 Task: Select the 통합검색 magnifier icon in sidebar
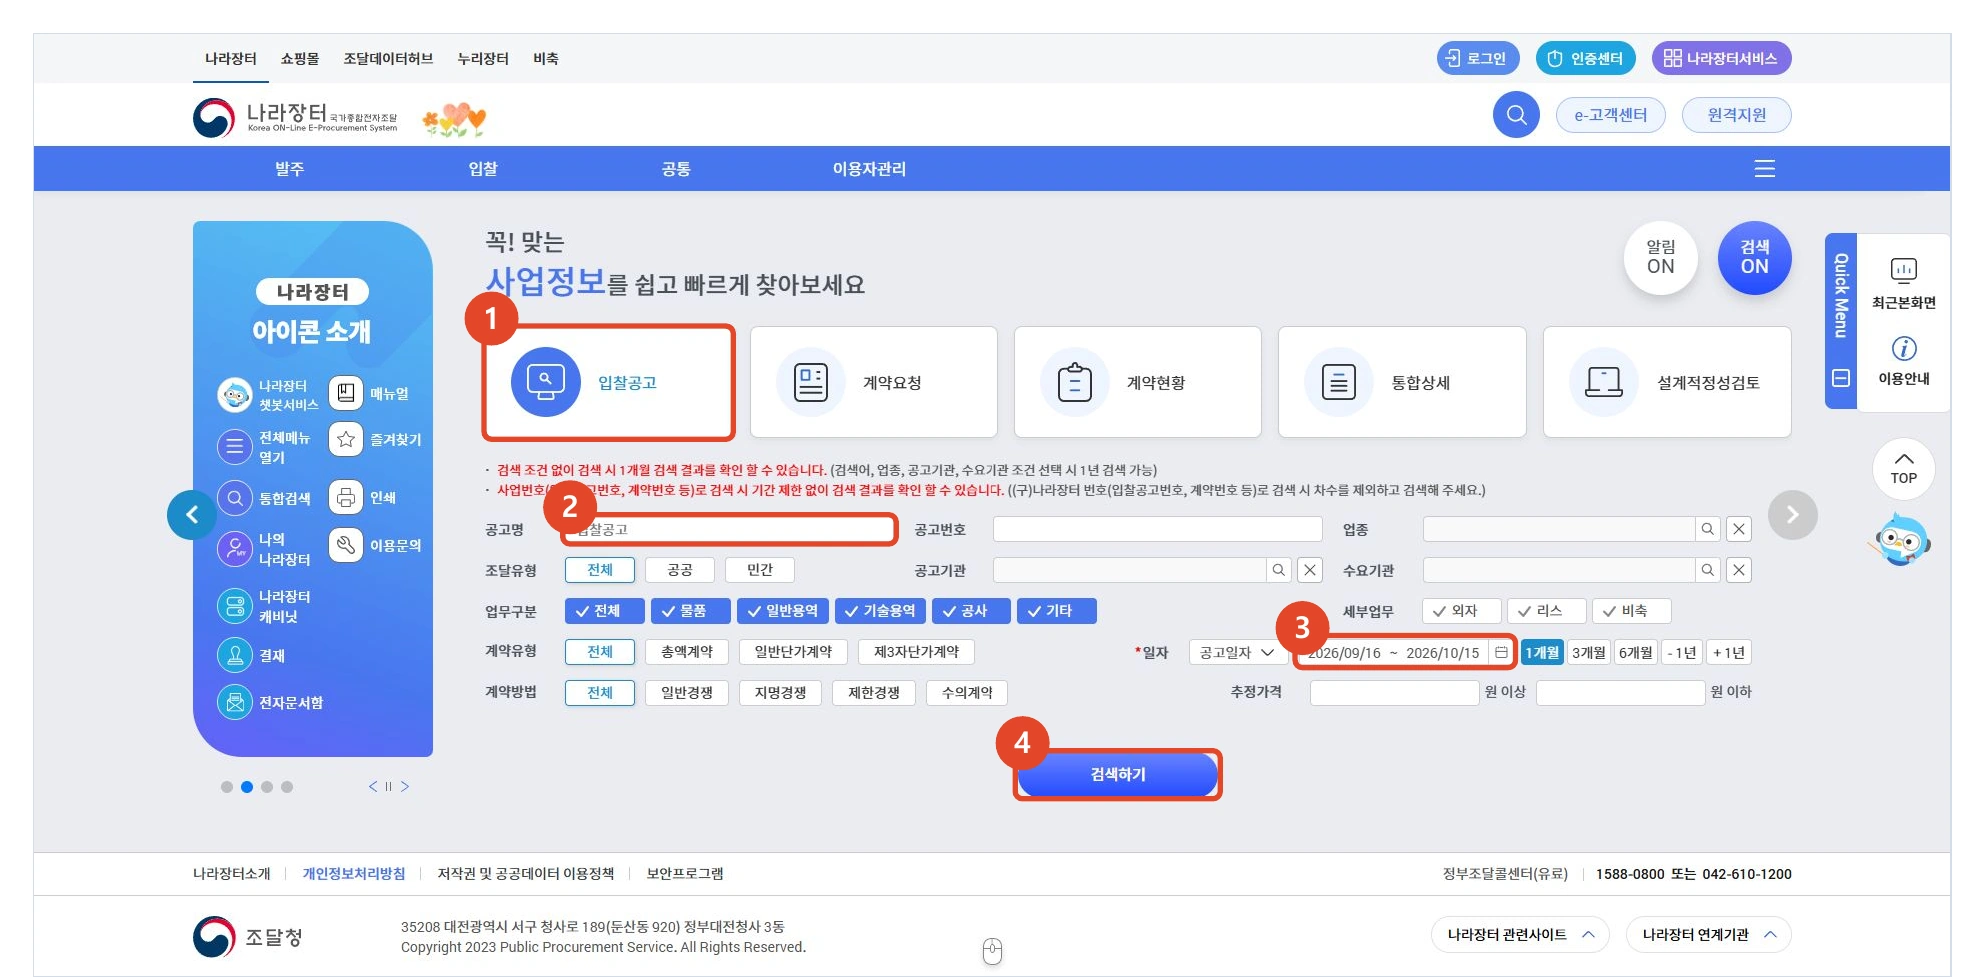coord(235,498)
